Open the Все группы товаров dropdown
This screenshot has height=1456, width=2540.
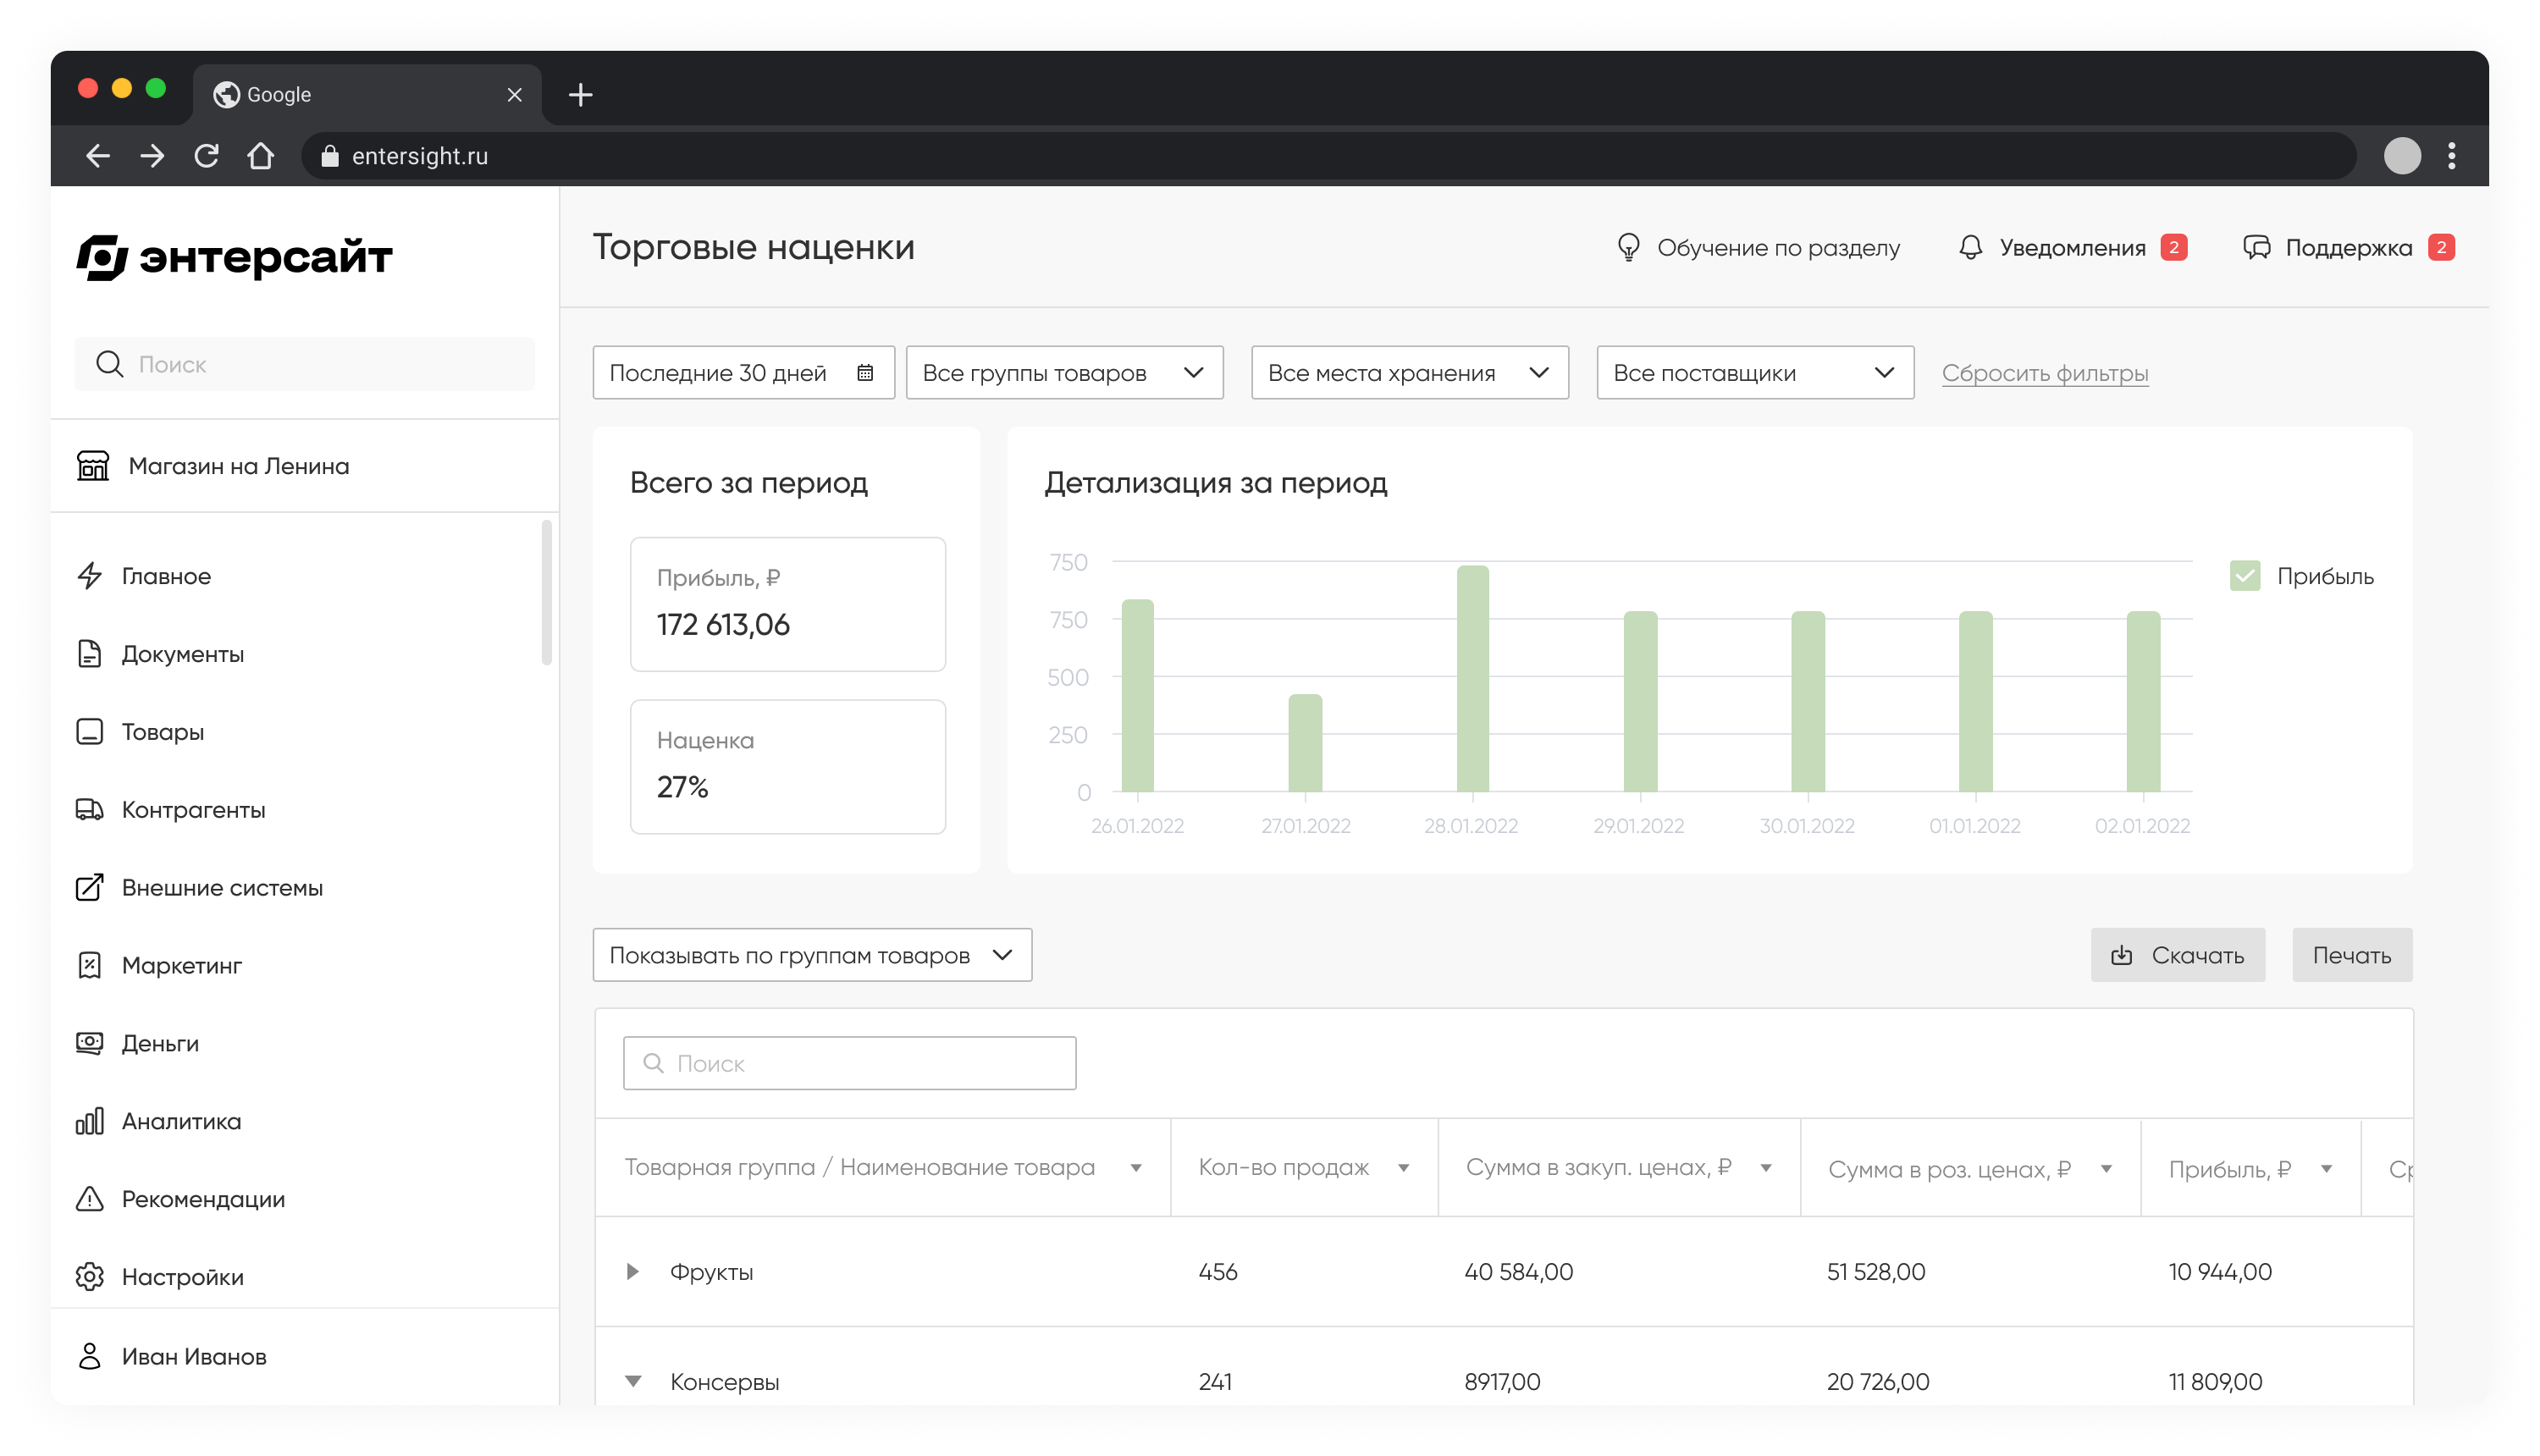[1064, 373]
